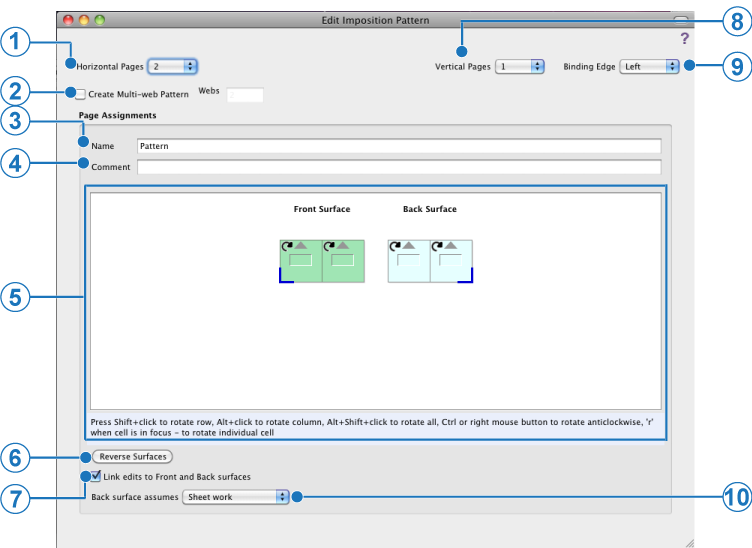Enable the Create Multi-web Pattern checkbox

(x=81, y=95)
